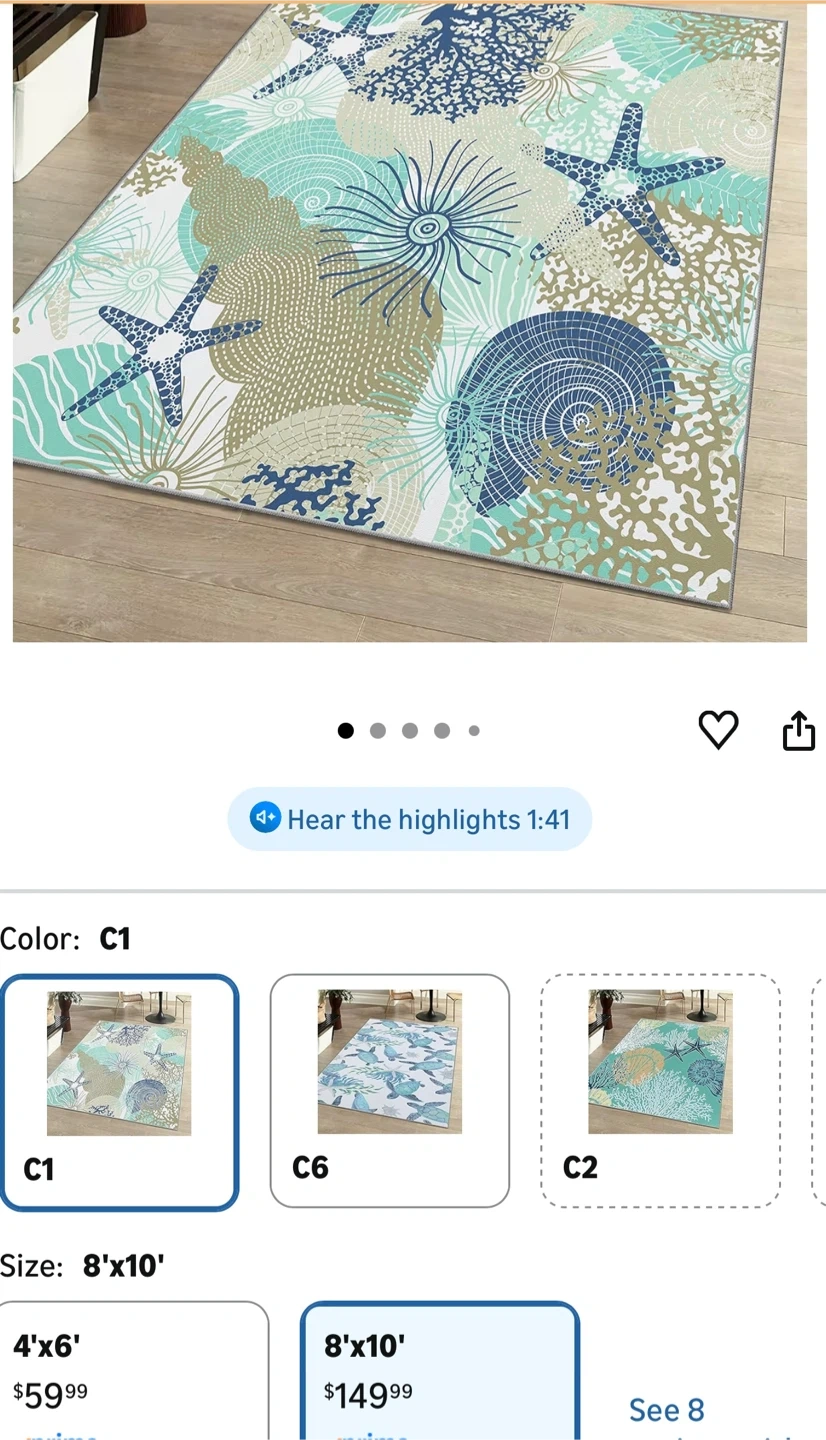Image resolution: width=826 pixels, height=1440 pixels.
Task: Select the 4'x6' size at $59.99
Action: click(134, 1371)
